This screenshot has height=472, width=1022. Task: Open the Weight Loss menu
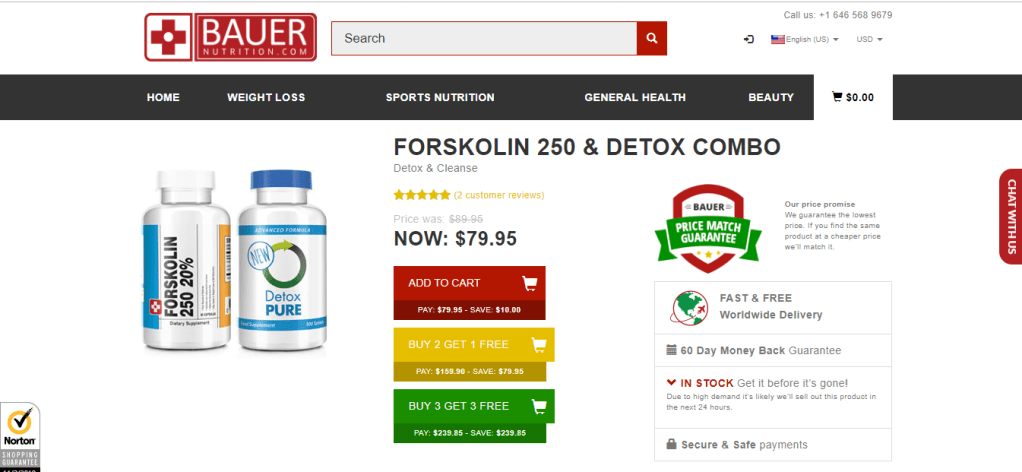(266, 97)
